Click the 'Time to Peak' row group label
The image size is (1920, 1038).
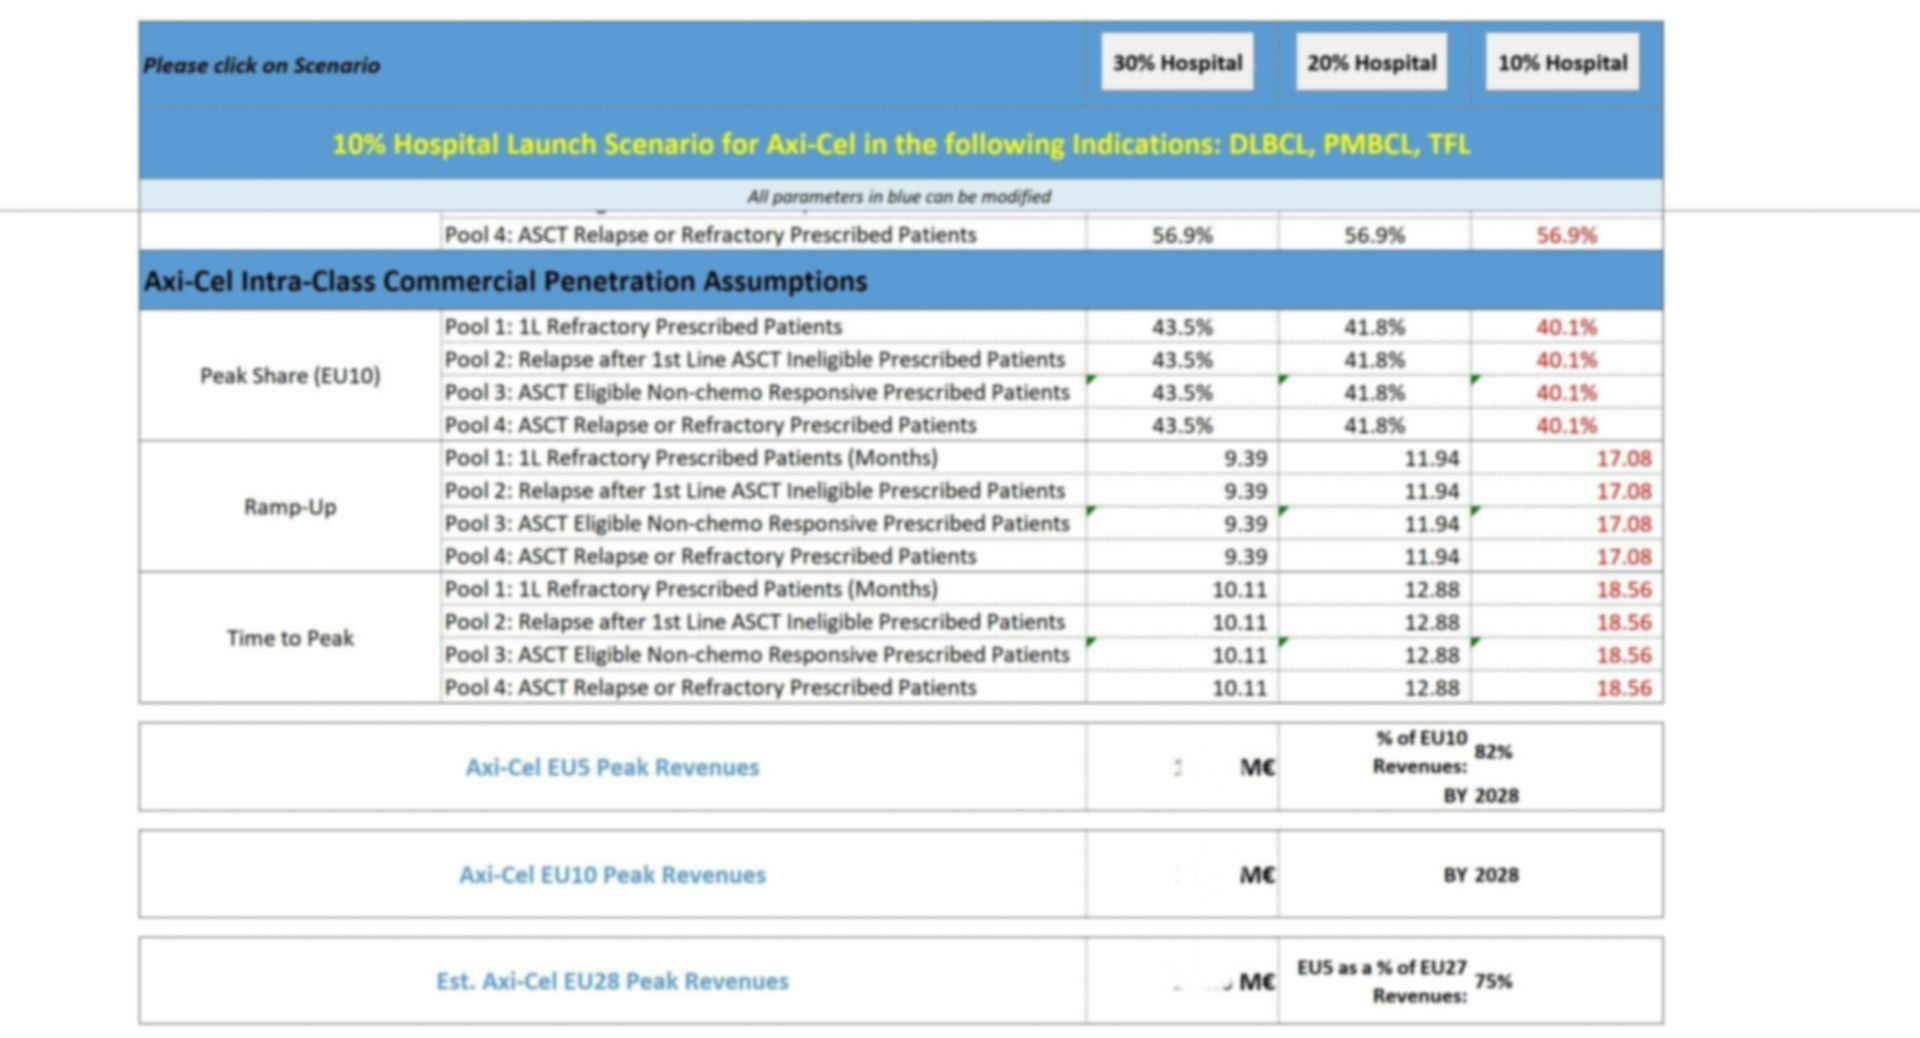[x=290, y=638]
